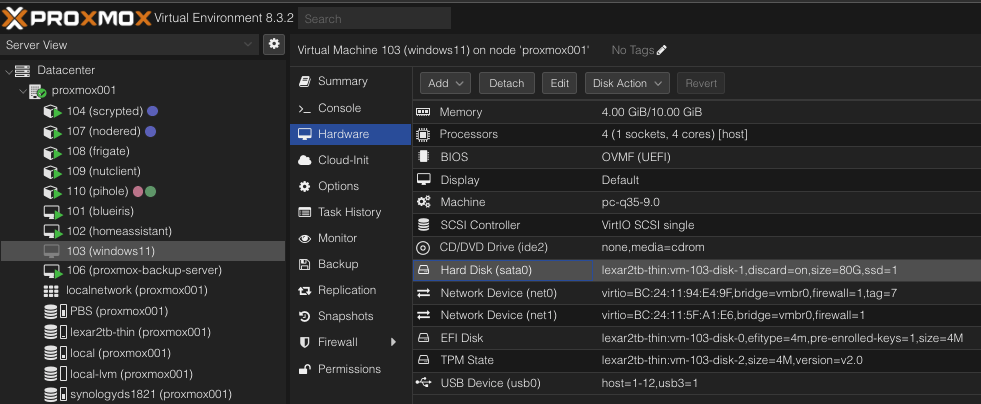
Task: Click the Detach button
Action: click(x=507, y=83)
